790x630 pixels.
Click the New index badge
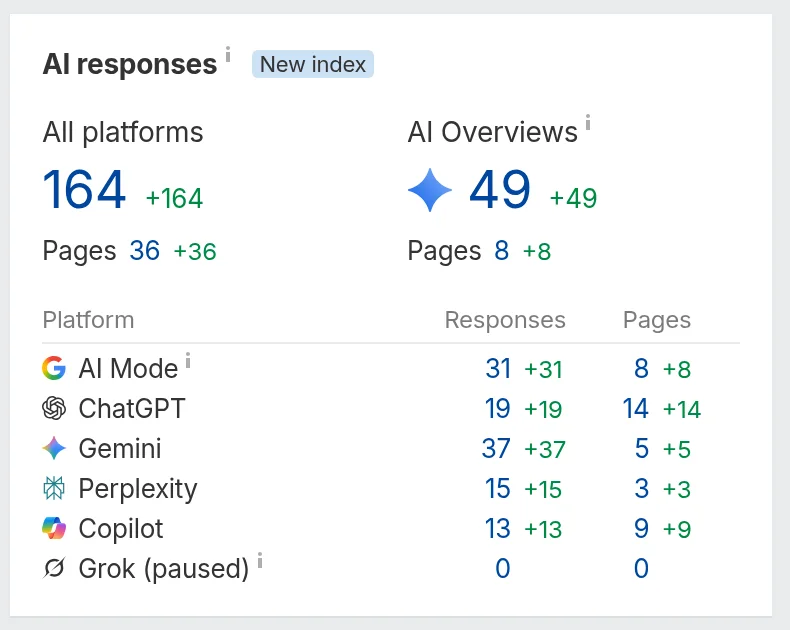[313, 64]
